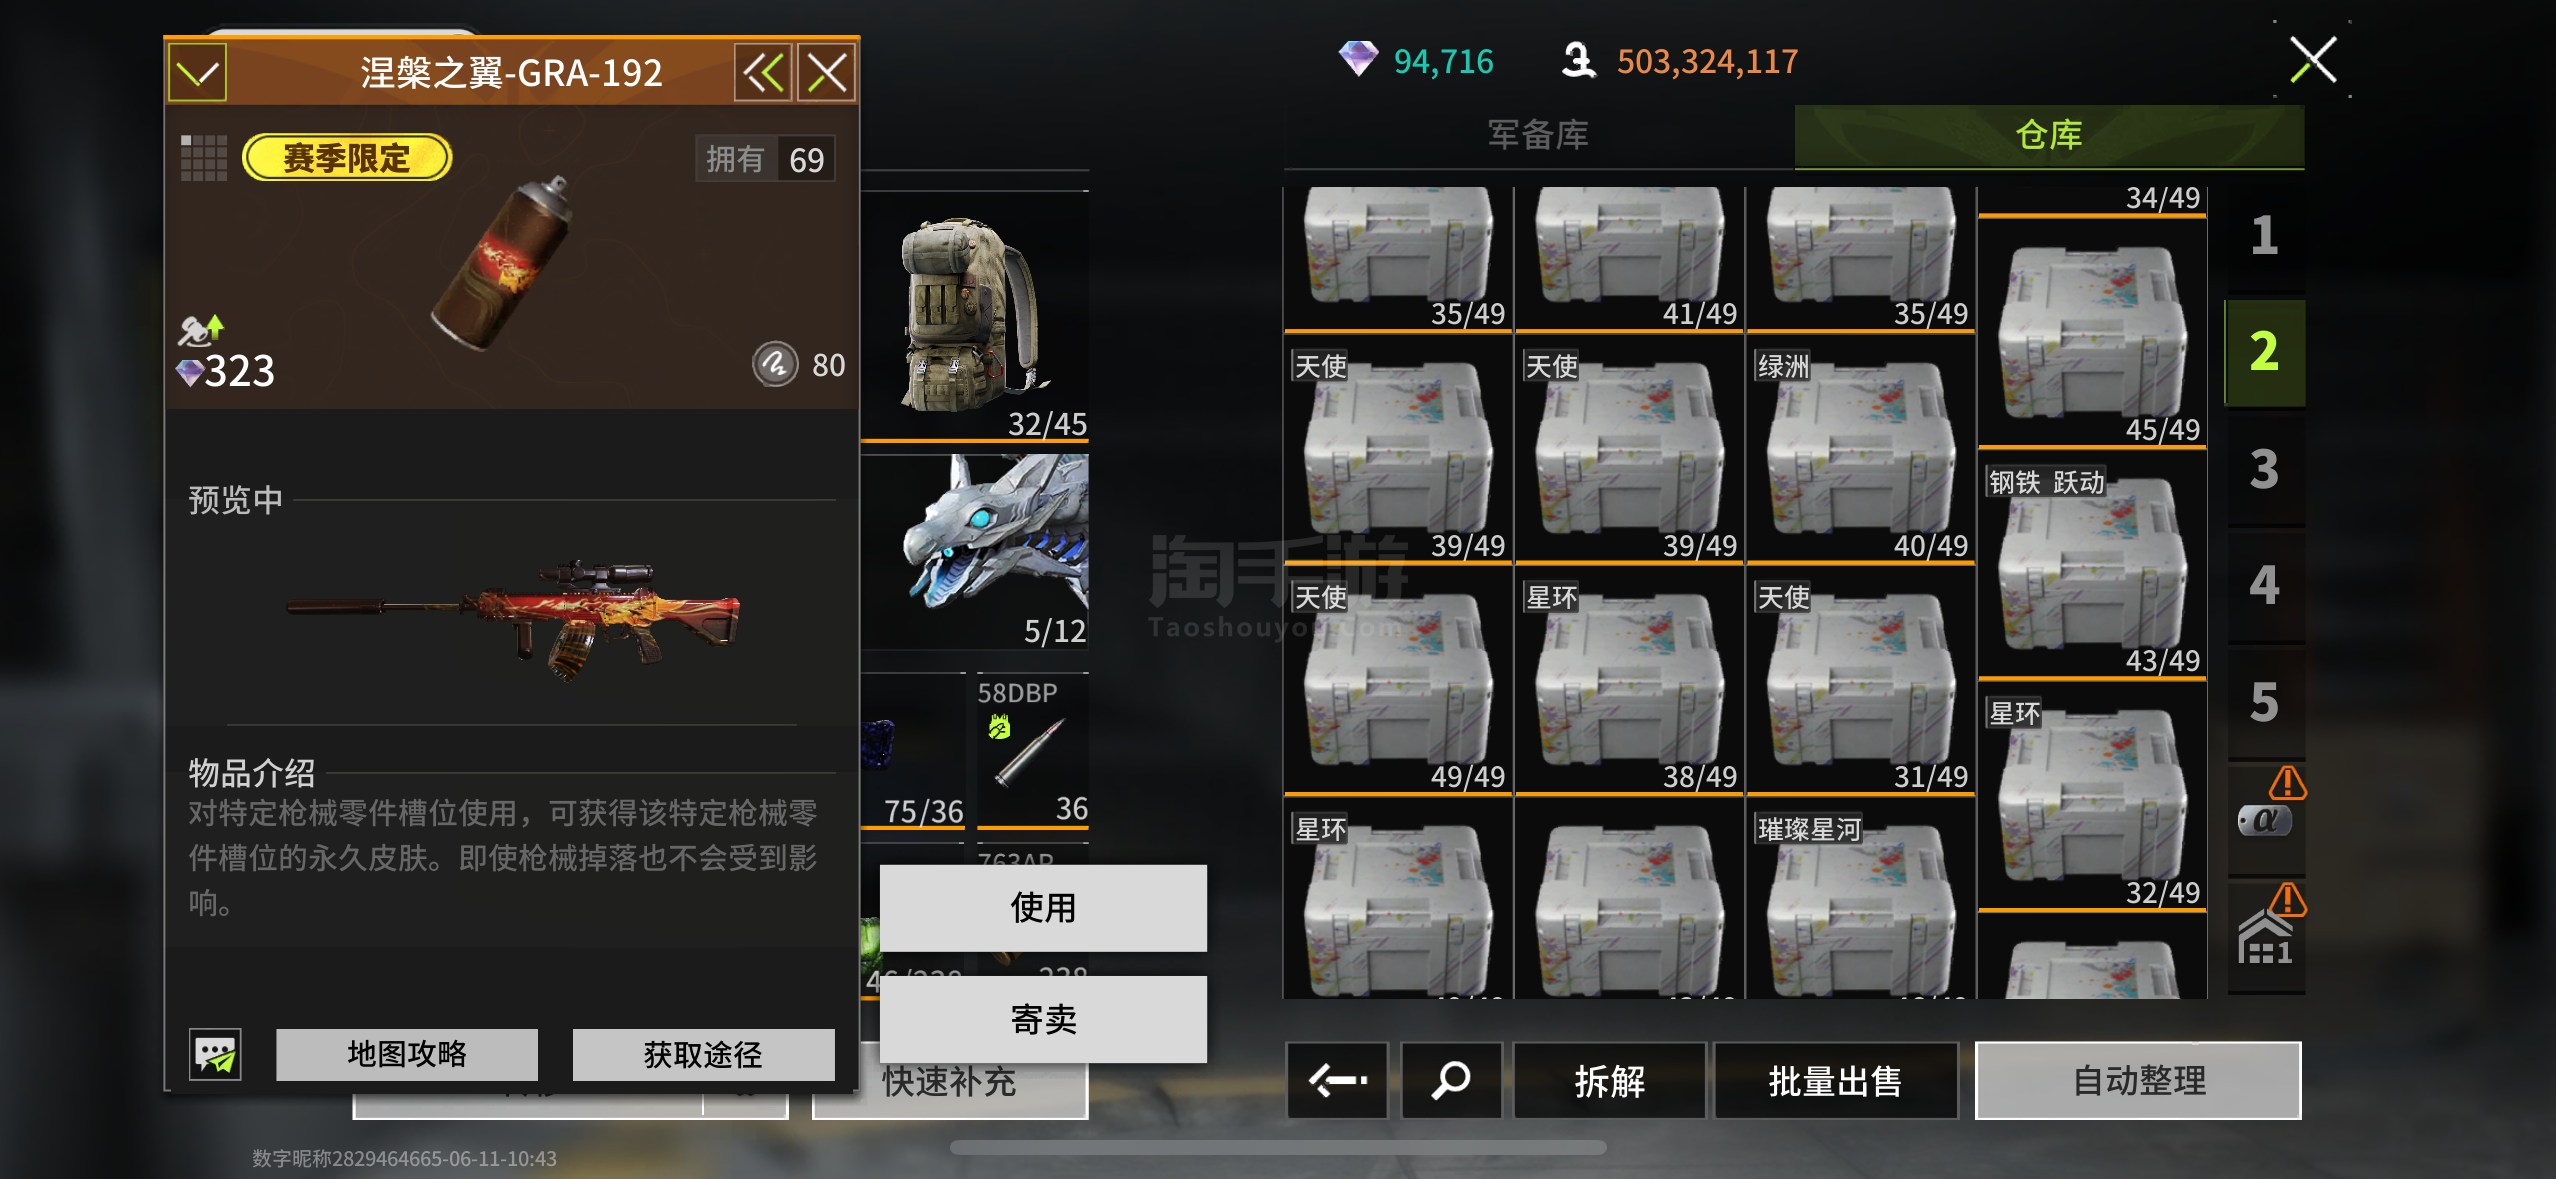Open the safe house icon with warning badge

(x=2267, y=937)
